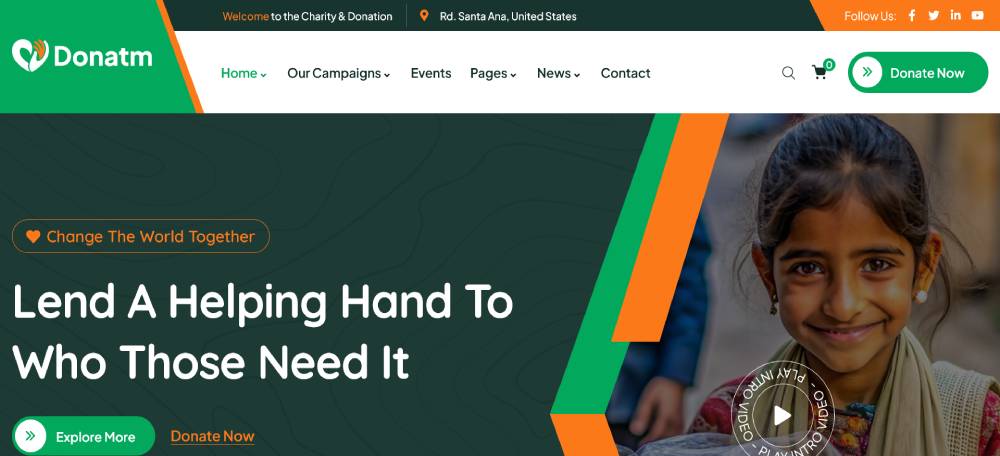Open the shopping cart icon
The width and height of the screenshot is (1000, 456).
pos(820,72)
